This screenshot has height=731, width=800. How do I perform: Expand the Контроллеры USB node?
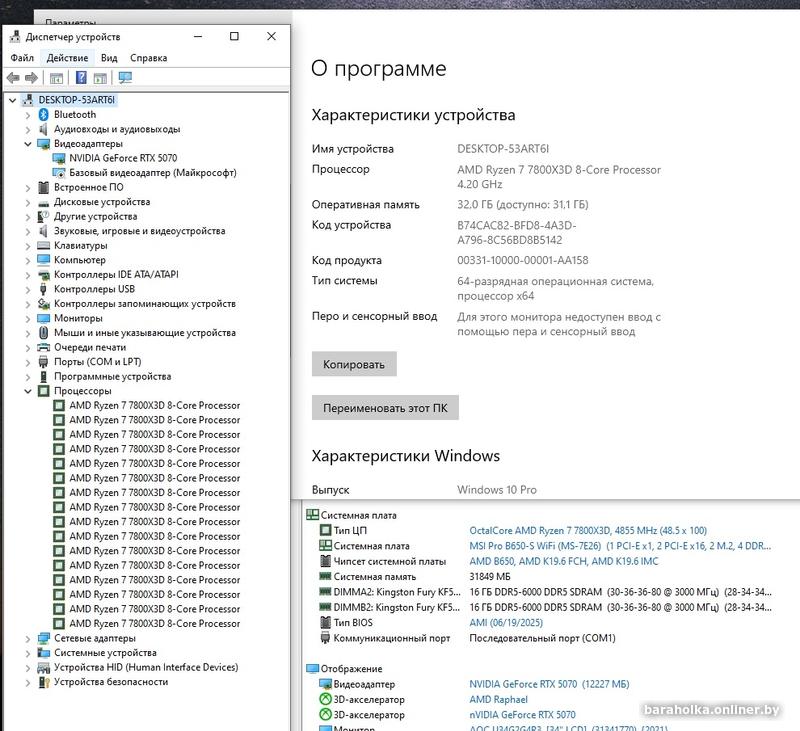(28, 290)
